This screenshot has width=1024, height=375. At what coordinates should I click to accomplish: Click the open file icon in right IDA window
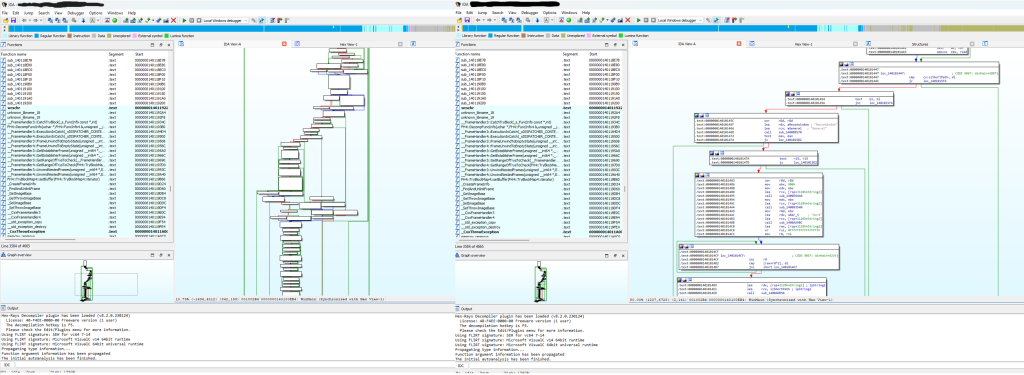click(460, 20)
